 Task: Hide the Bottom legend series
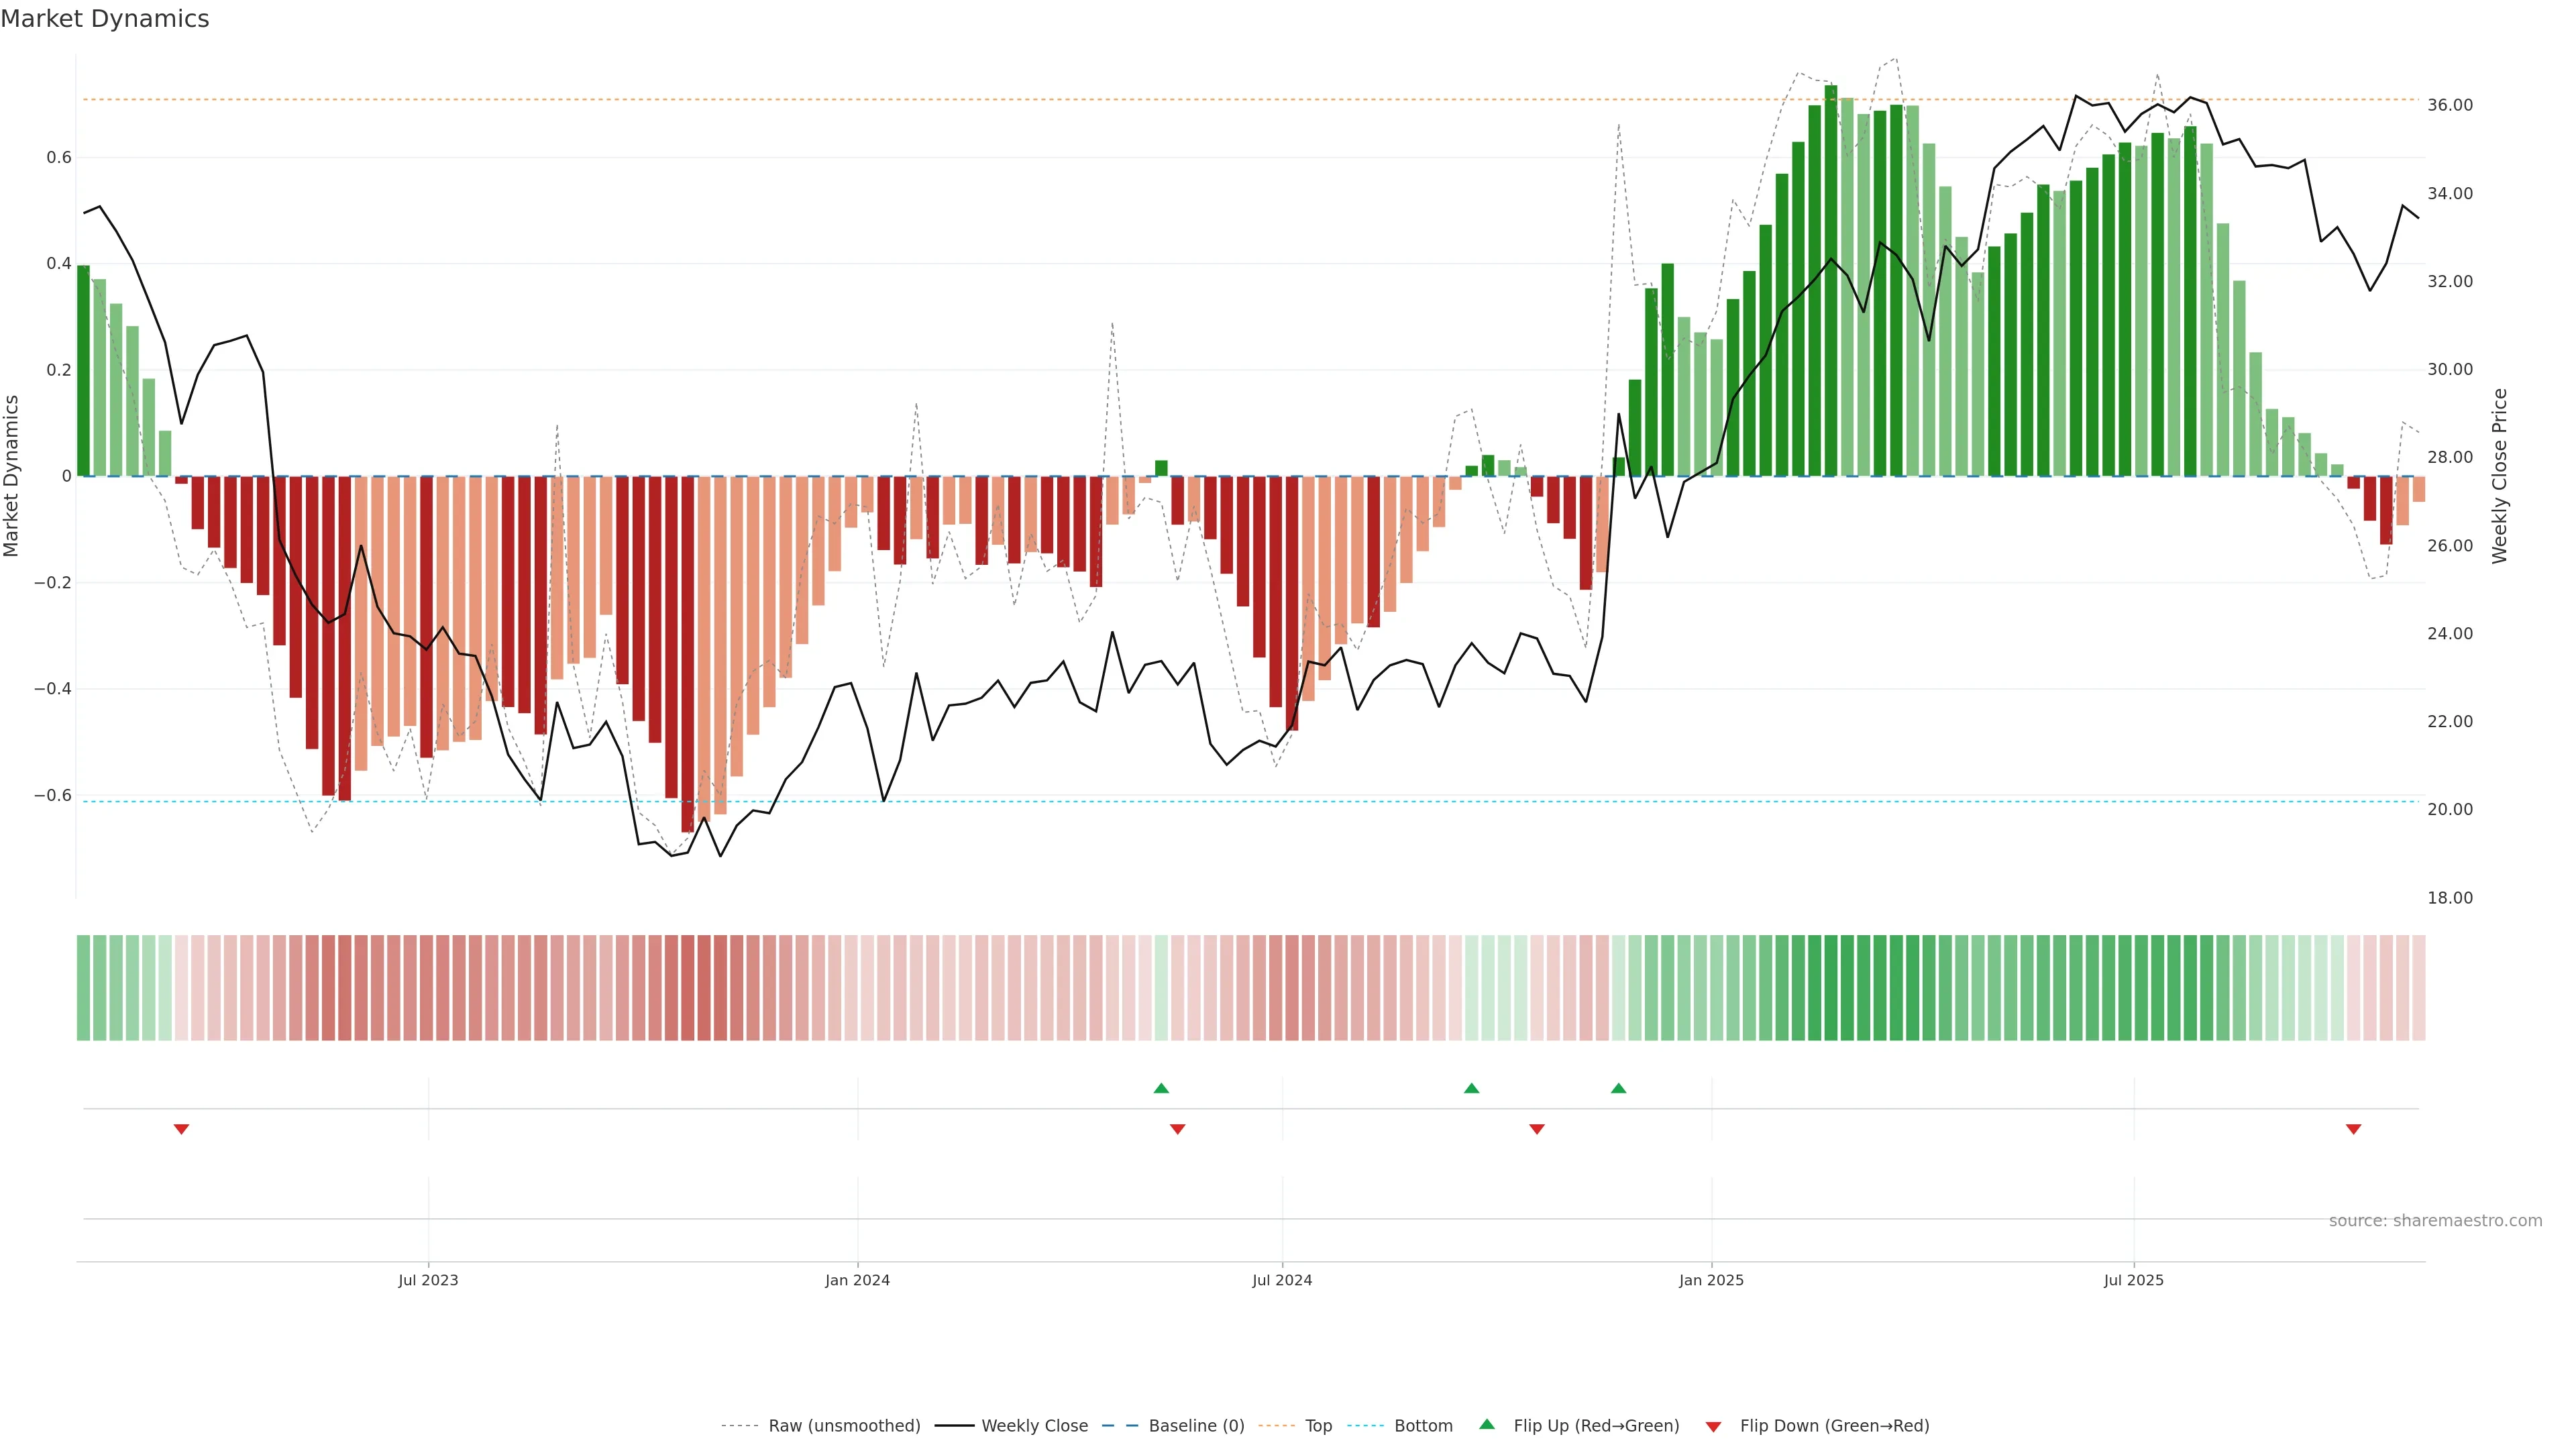coord(1423,1426)
